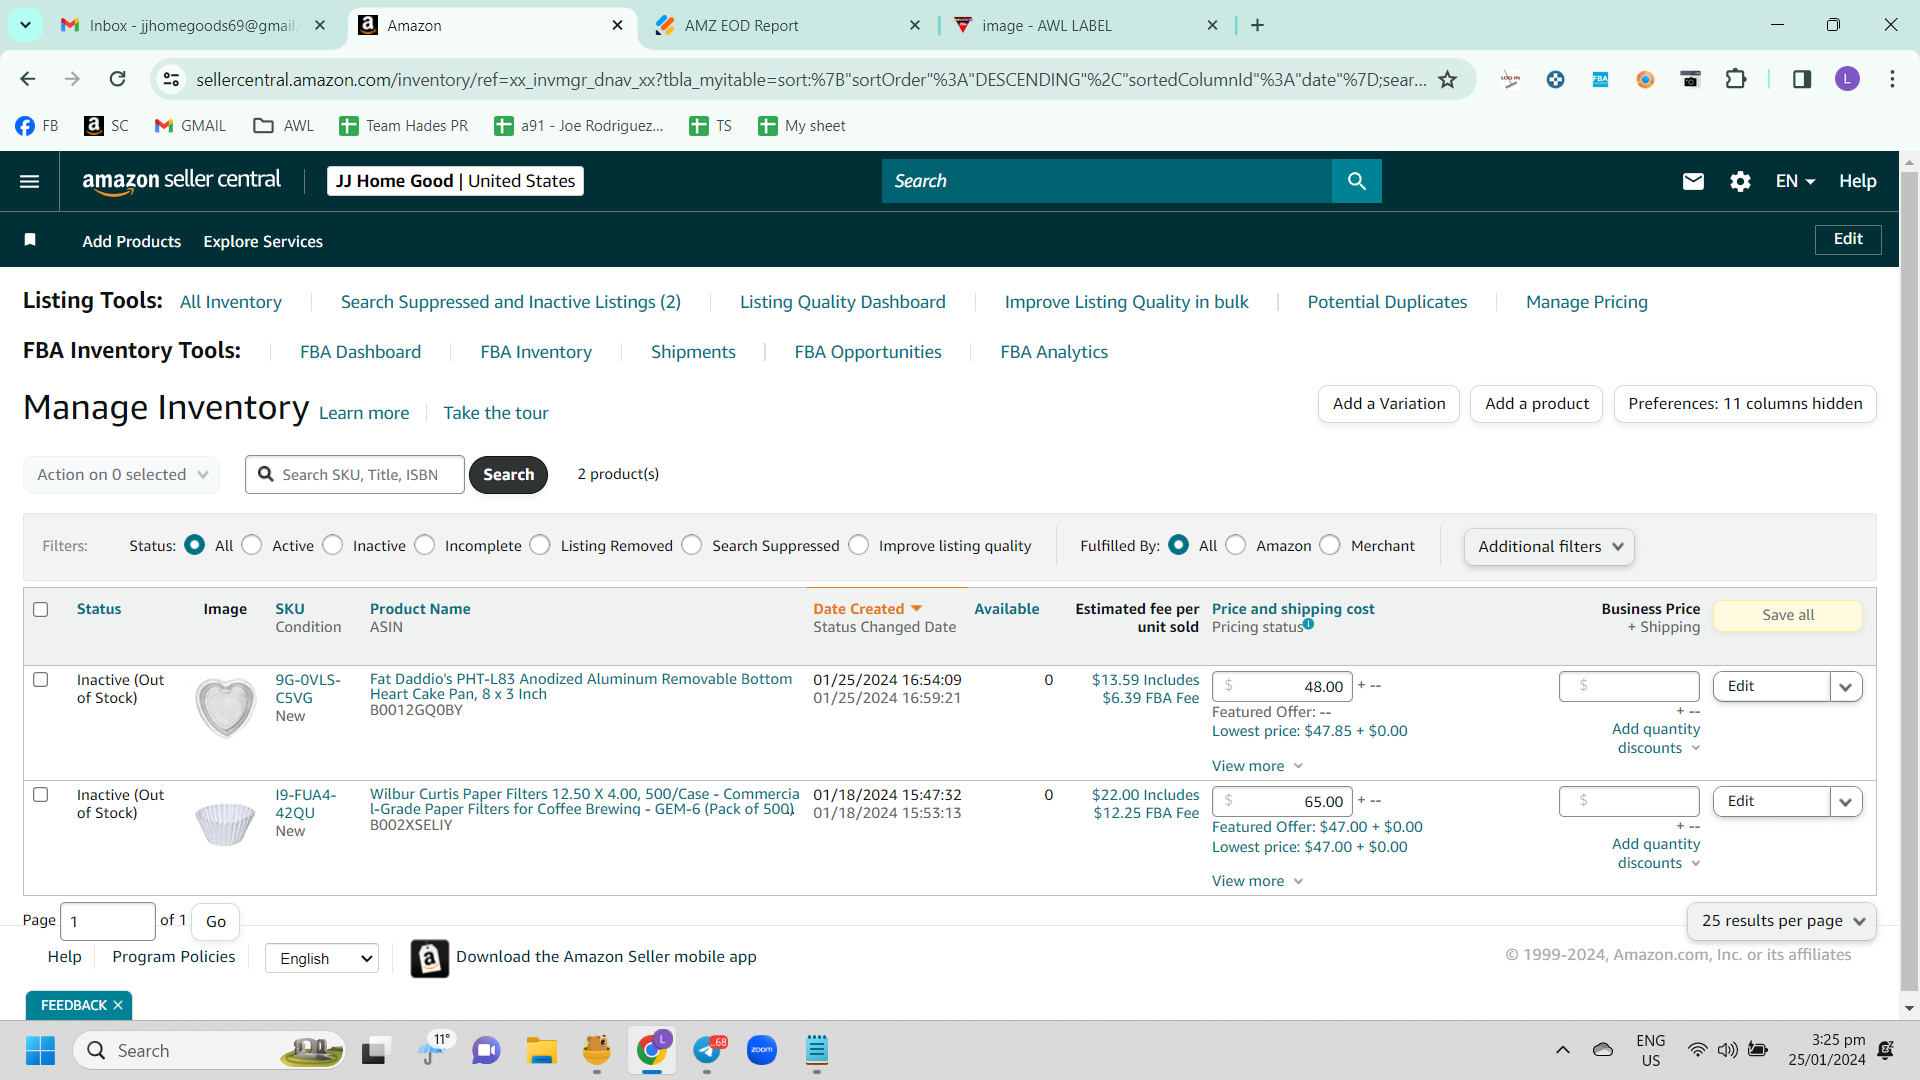
Task: Open a new browser tab
Action: tap(1257, 25)
